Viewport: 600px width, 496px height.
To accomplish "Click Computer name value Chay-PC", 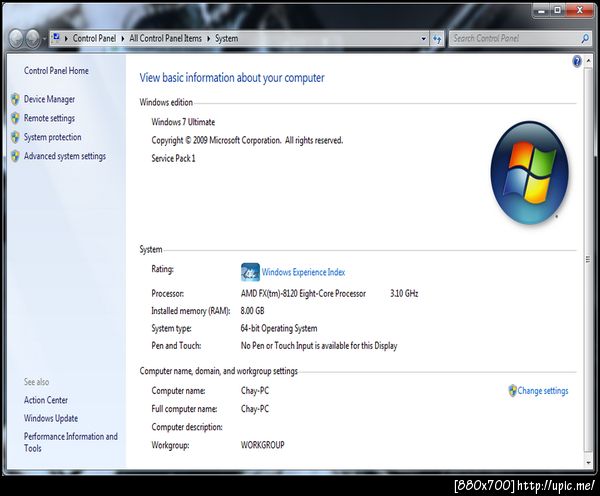I will point(255,391).
